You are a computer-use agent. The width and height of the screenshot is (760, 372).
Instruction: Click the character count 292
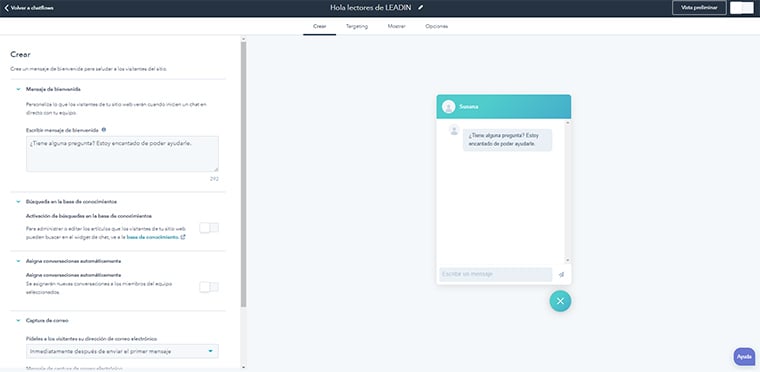pos(214,179)
